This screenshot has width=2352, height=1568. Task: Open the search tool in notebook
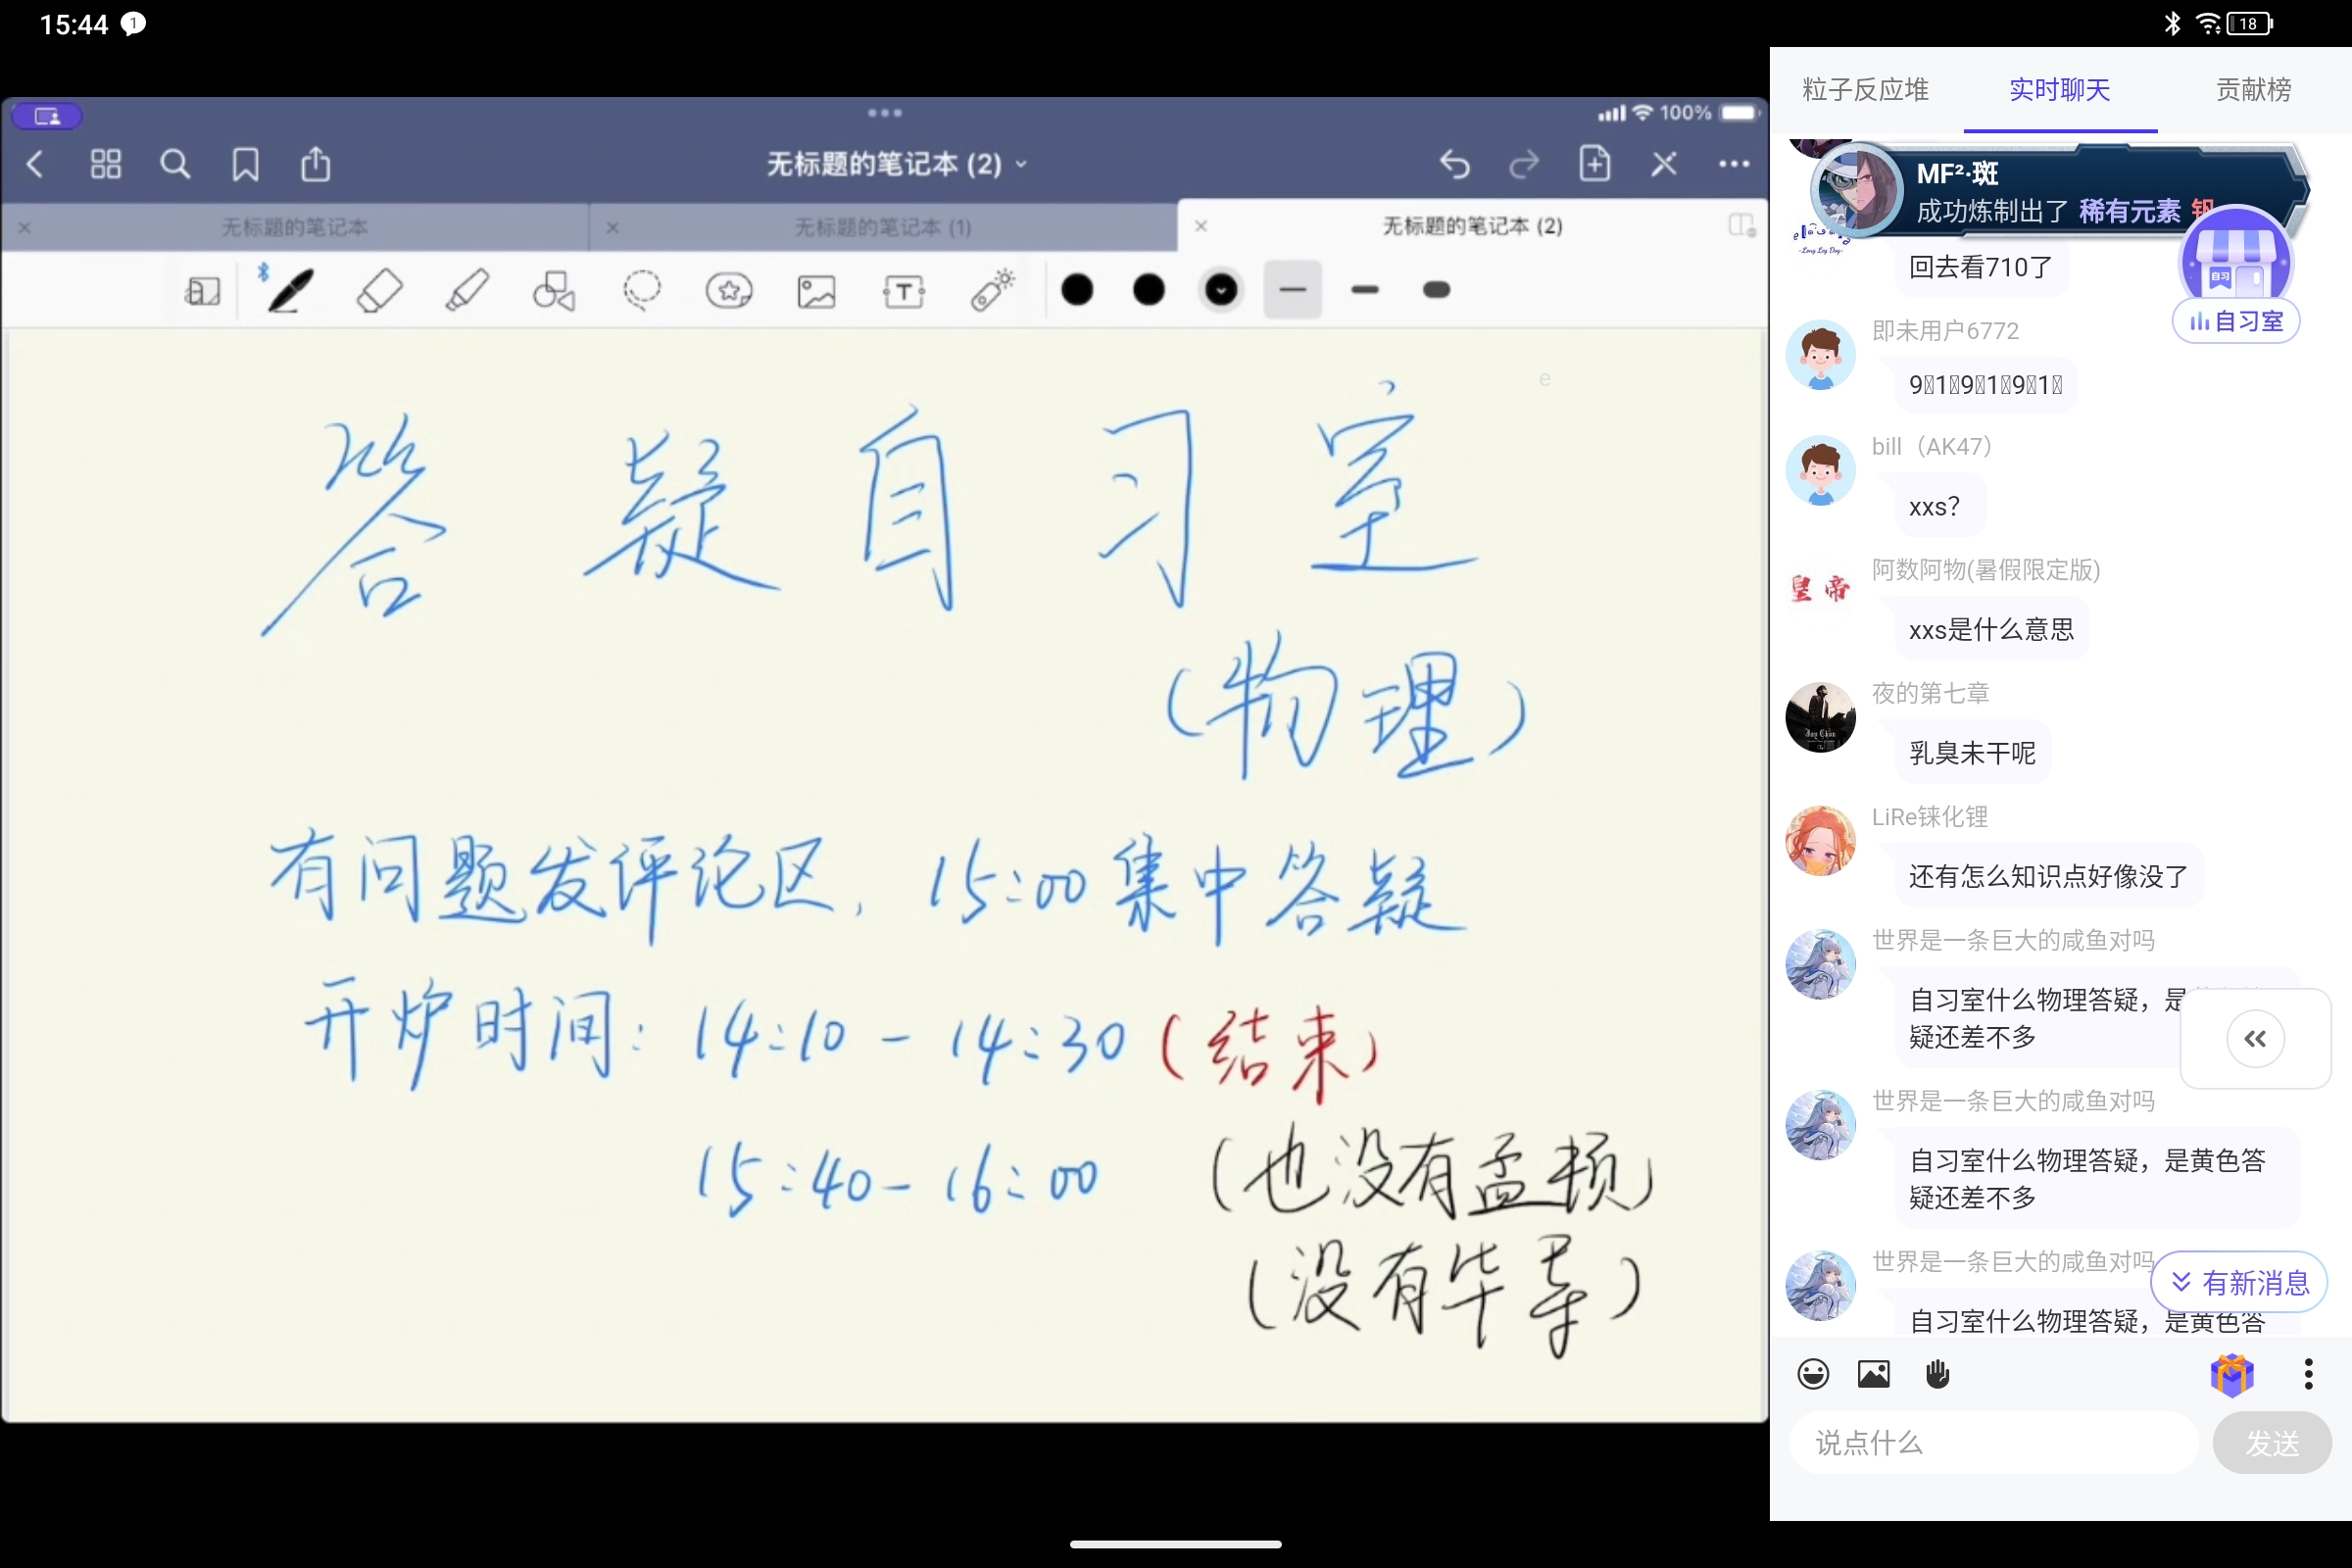point(175,164)
